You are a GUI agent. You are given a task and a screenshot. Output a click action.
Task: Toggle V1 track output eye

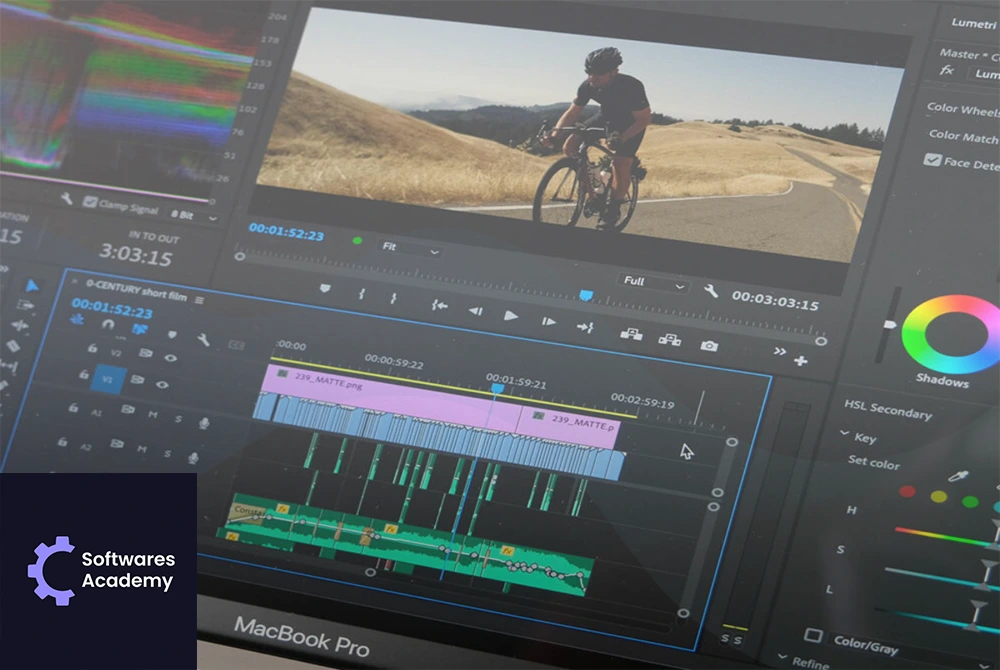163,384
